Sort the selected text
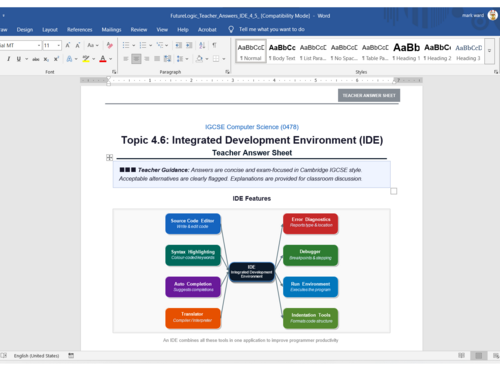 coord(202,45)
